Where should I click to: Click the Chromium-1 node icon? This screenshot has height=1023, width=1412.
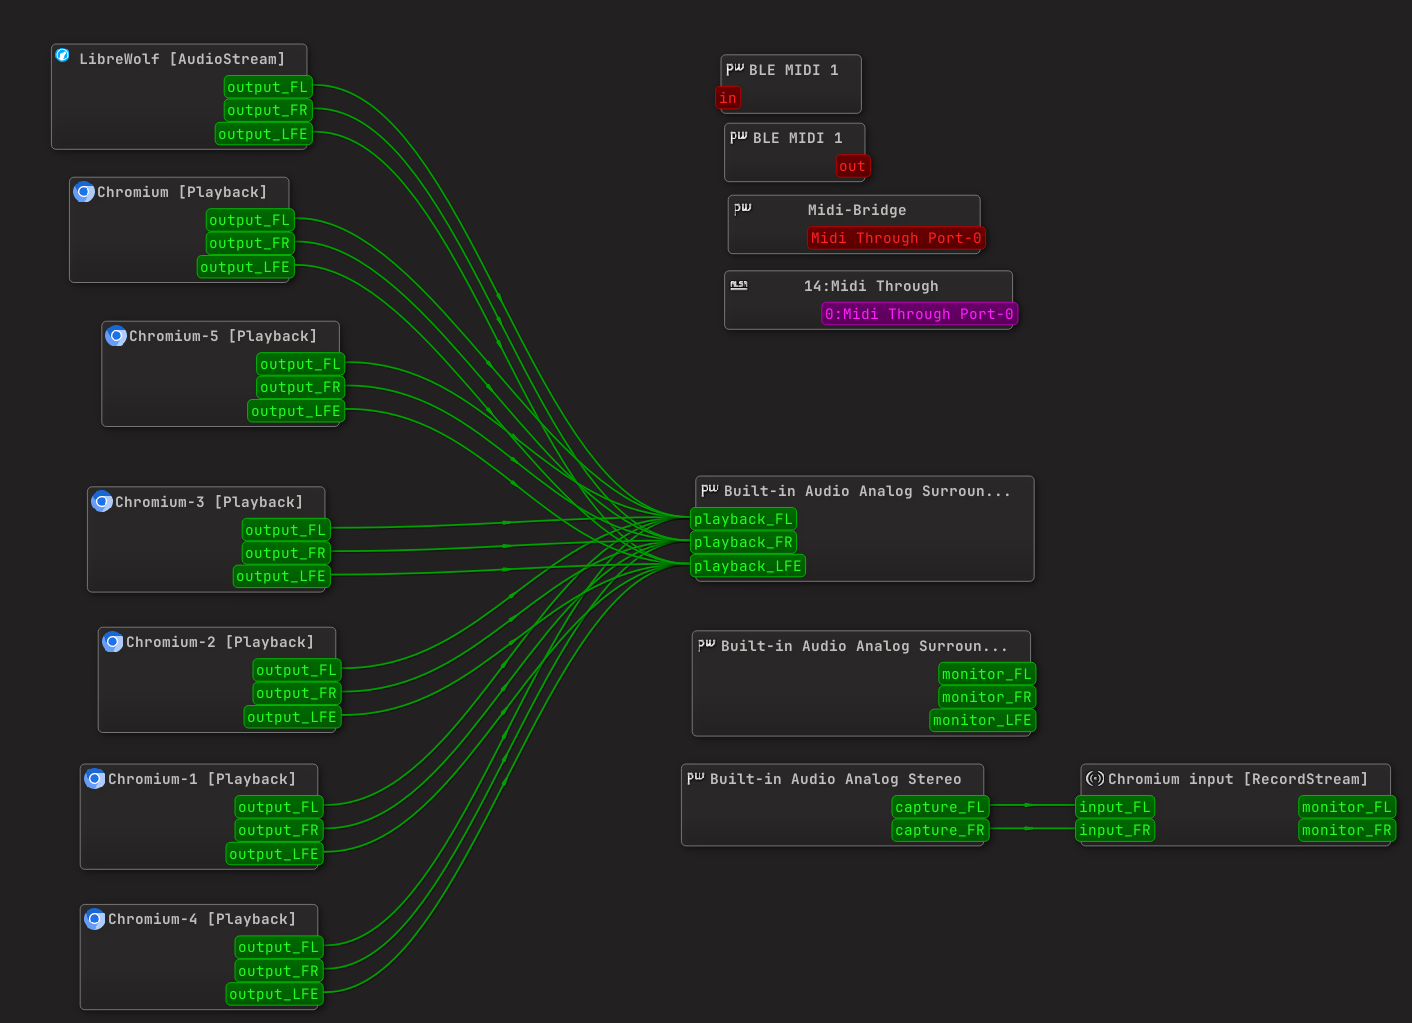tap(95, 779)
